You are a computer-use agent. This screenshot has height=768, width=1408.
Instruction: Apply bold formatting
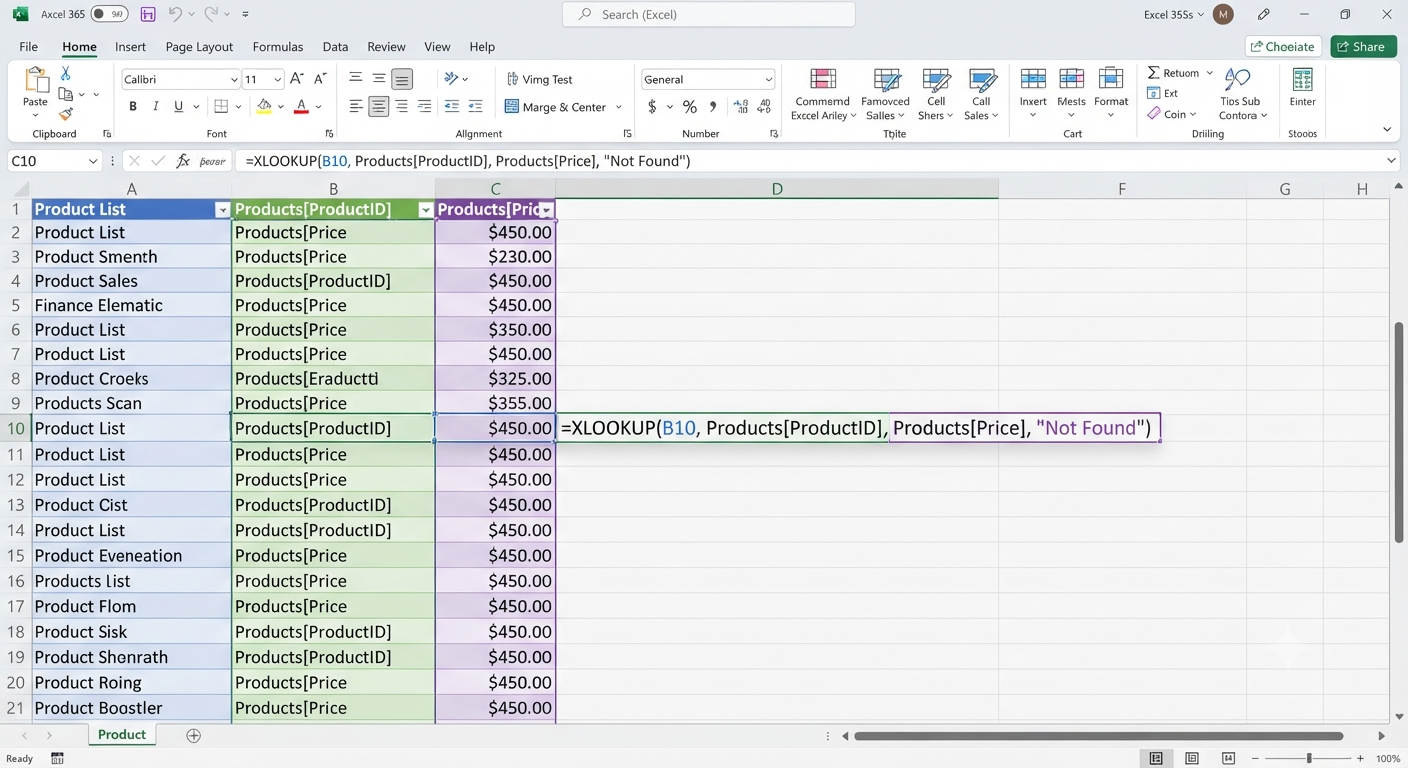(133, 107)
